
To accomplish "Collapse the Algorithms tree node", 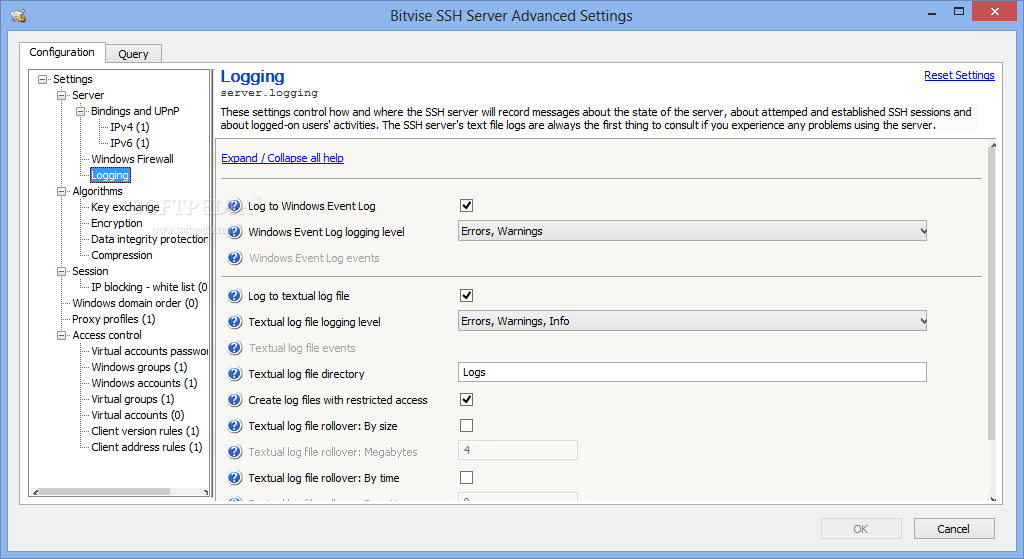I will pyautogui.click(x=61, y=191).
